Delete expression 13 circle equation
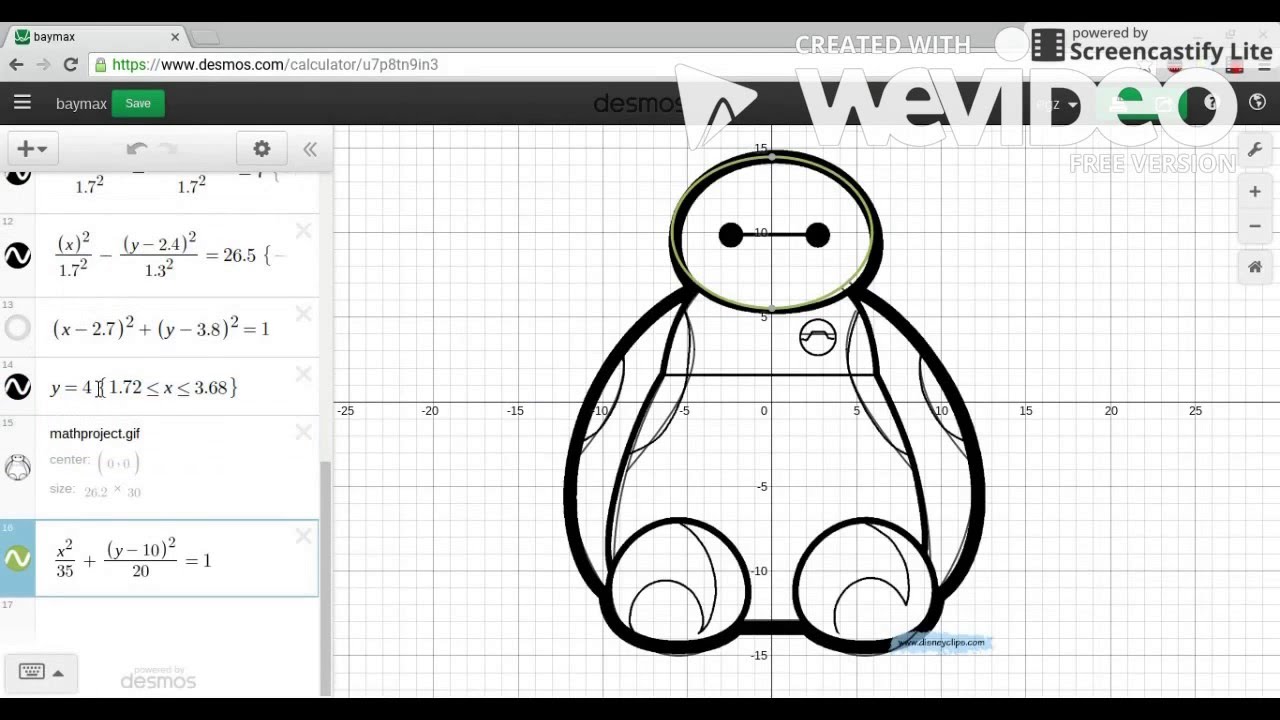1280x720 pixels. tap(304, 314)
